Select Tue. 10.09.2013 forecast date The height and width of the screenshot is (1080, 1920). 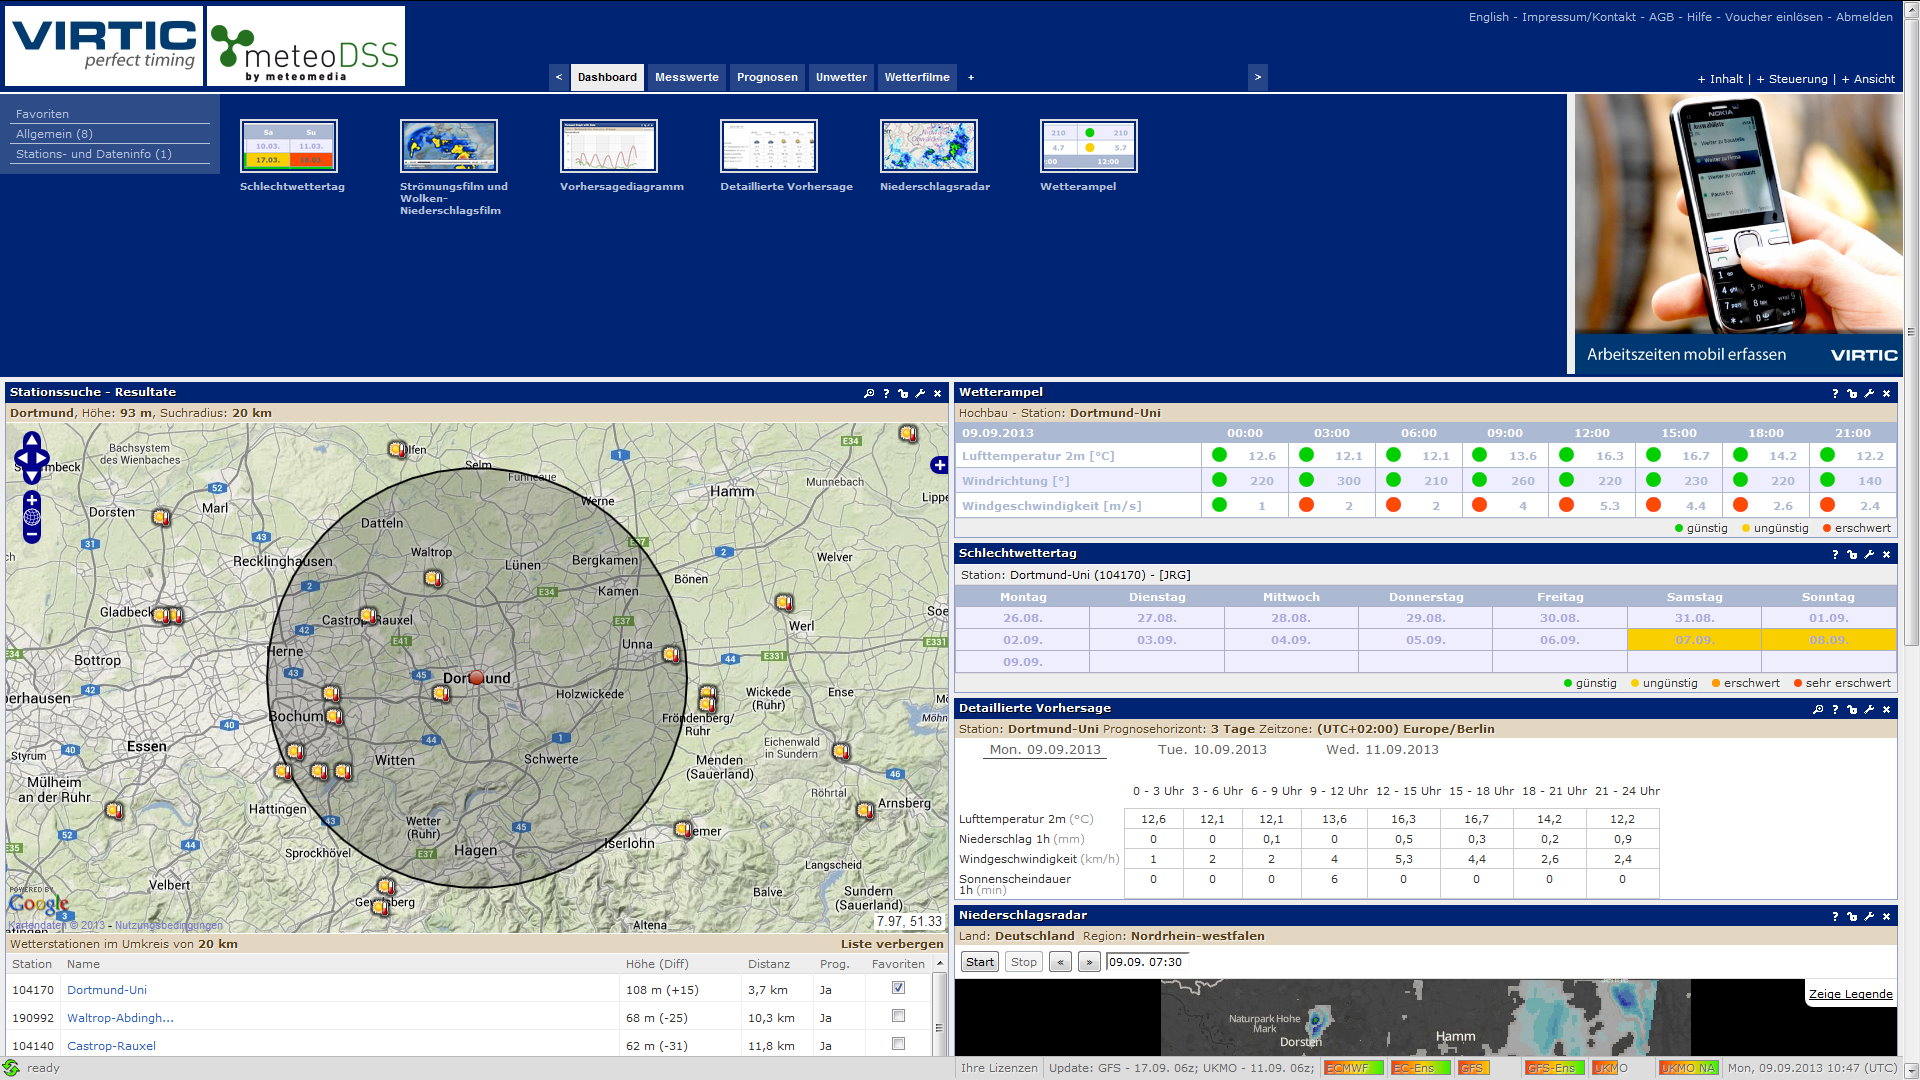1212,750
